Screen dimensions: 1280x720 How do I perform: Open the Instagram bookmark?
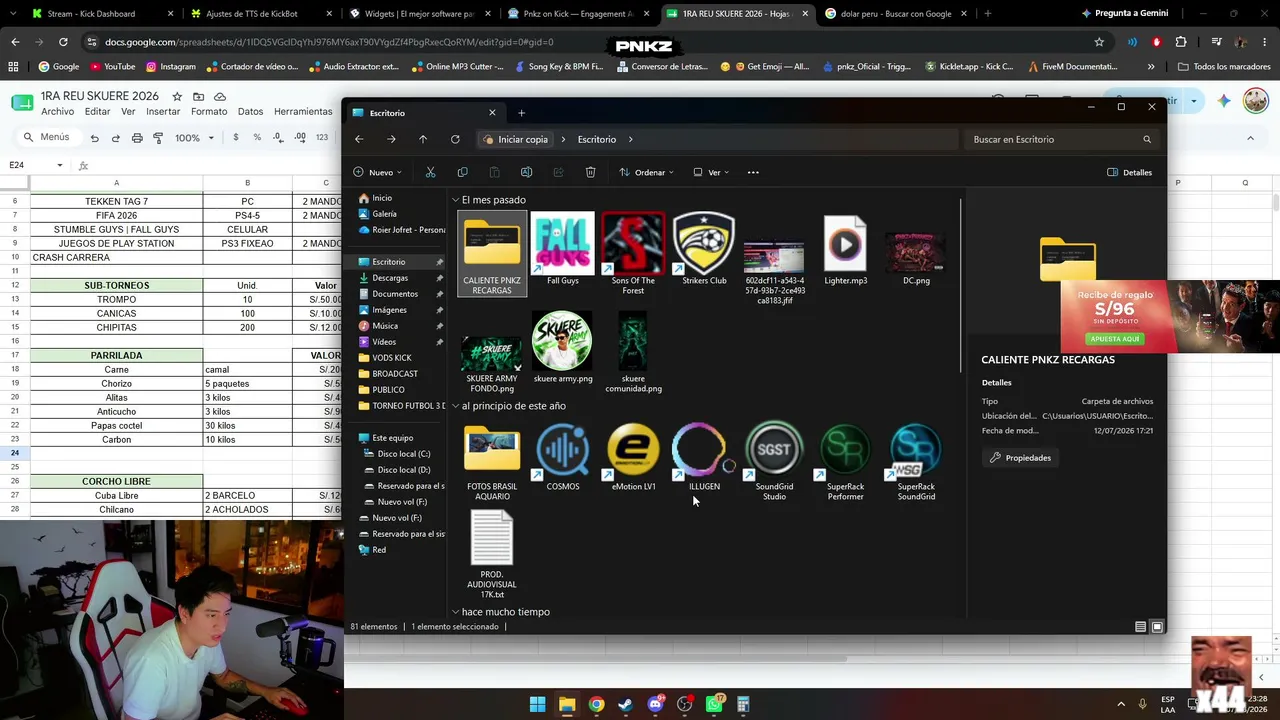[171, 66]
